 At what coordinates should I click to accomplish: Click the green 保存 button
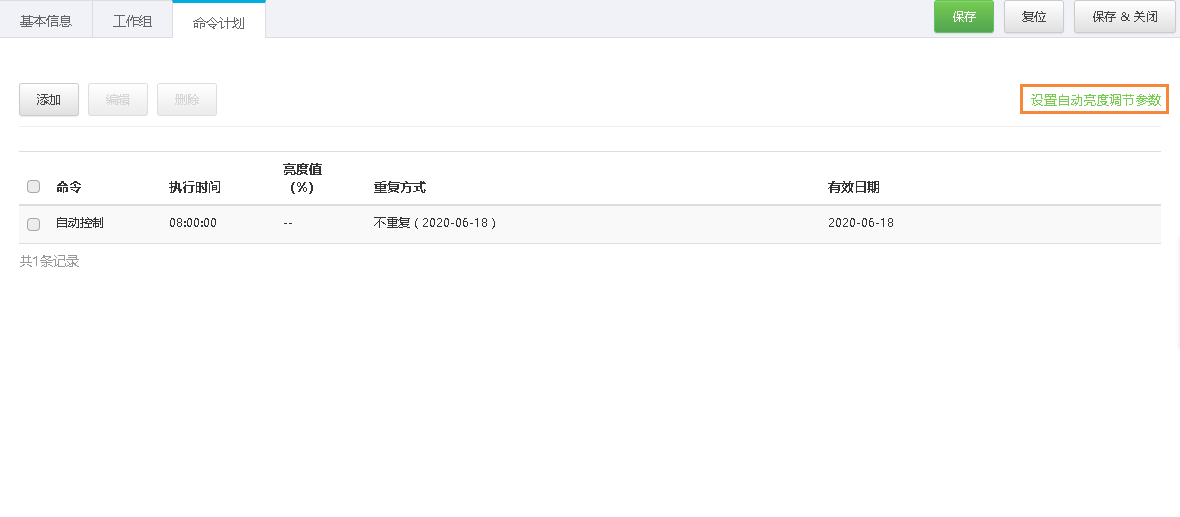[964, 17]
